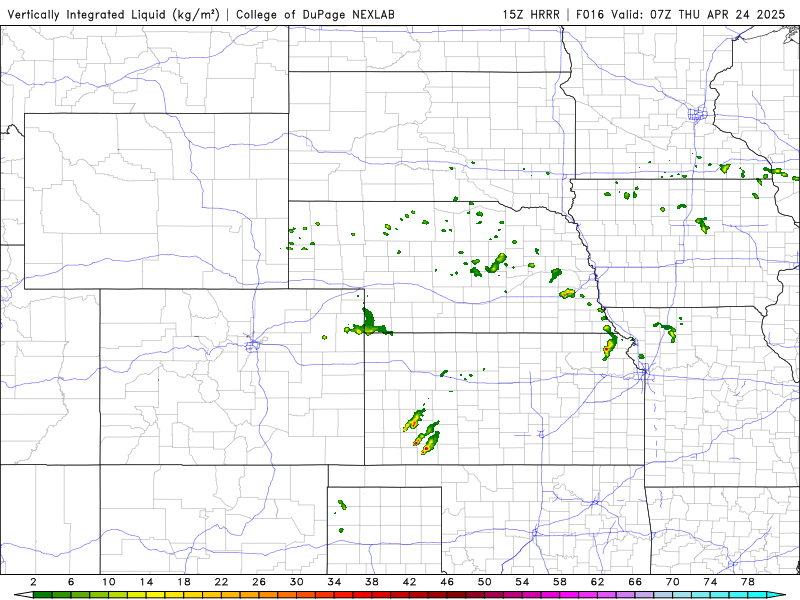Click the '66' value on the color scale

(635, 582)
